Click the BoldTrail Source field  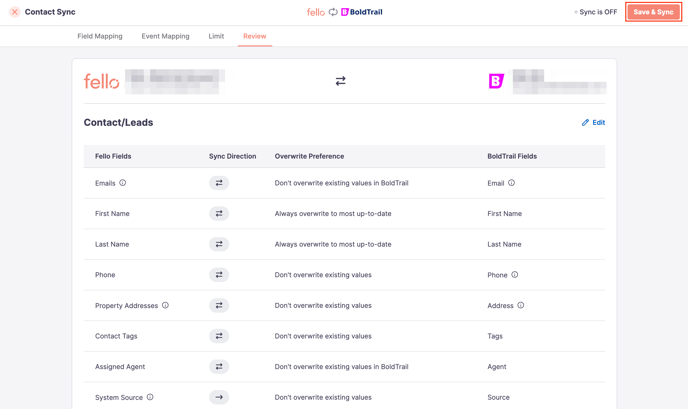pos(498,397)
